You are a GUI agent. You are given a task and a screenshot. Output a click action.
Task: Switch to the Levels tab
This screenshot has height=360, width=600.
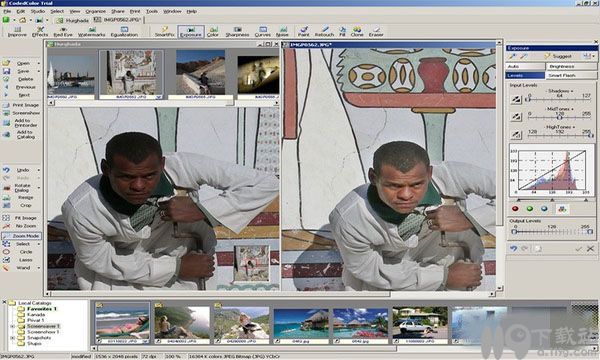pos(525,75)
